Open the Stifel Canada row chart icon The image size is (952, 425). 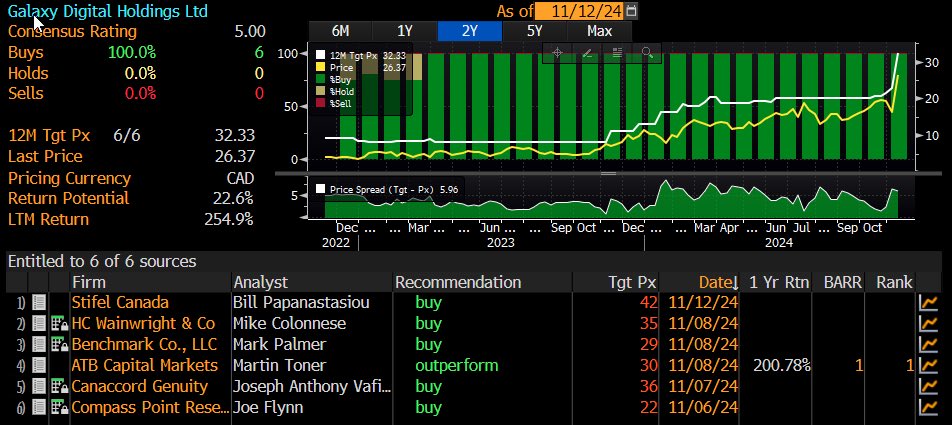(929, 302)
